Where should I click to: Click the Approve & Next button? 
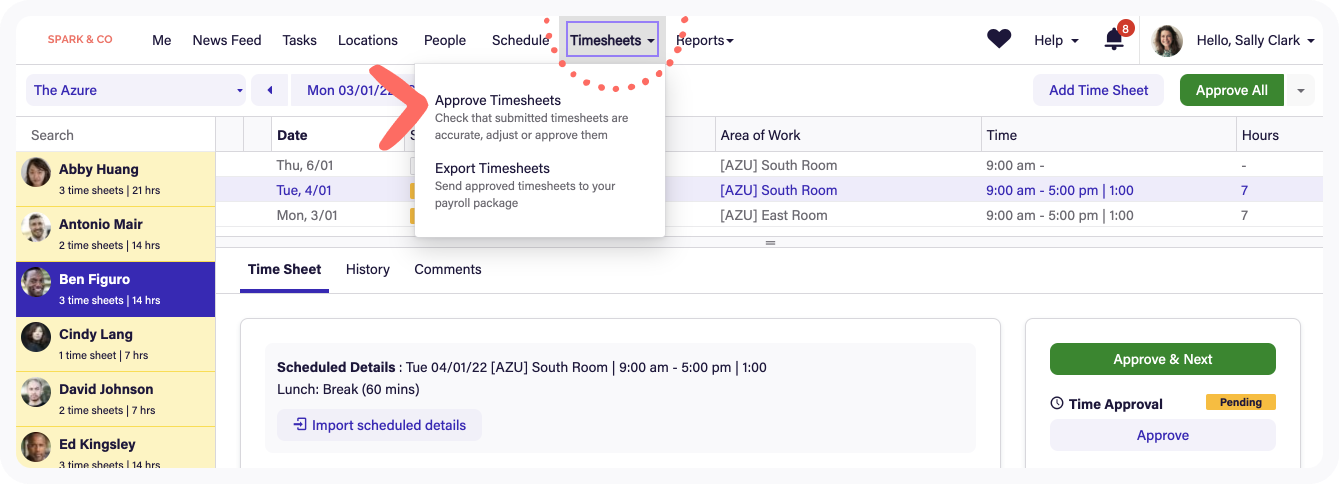tap(1162, 359)
